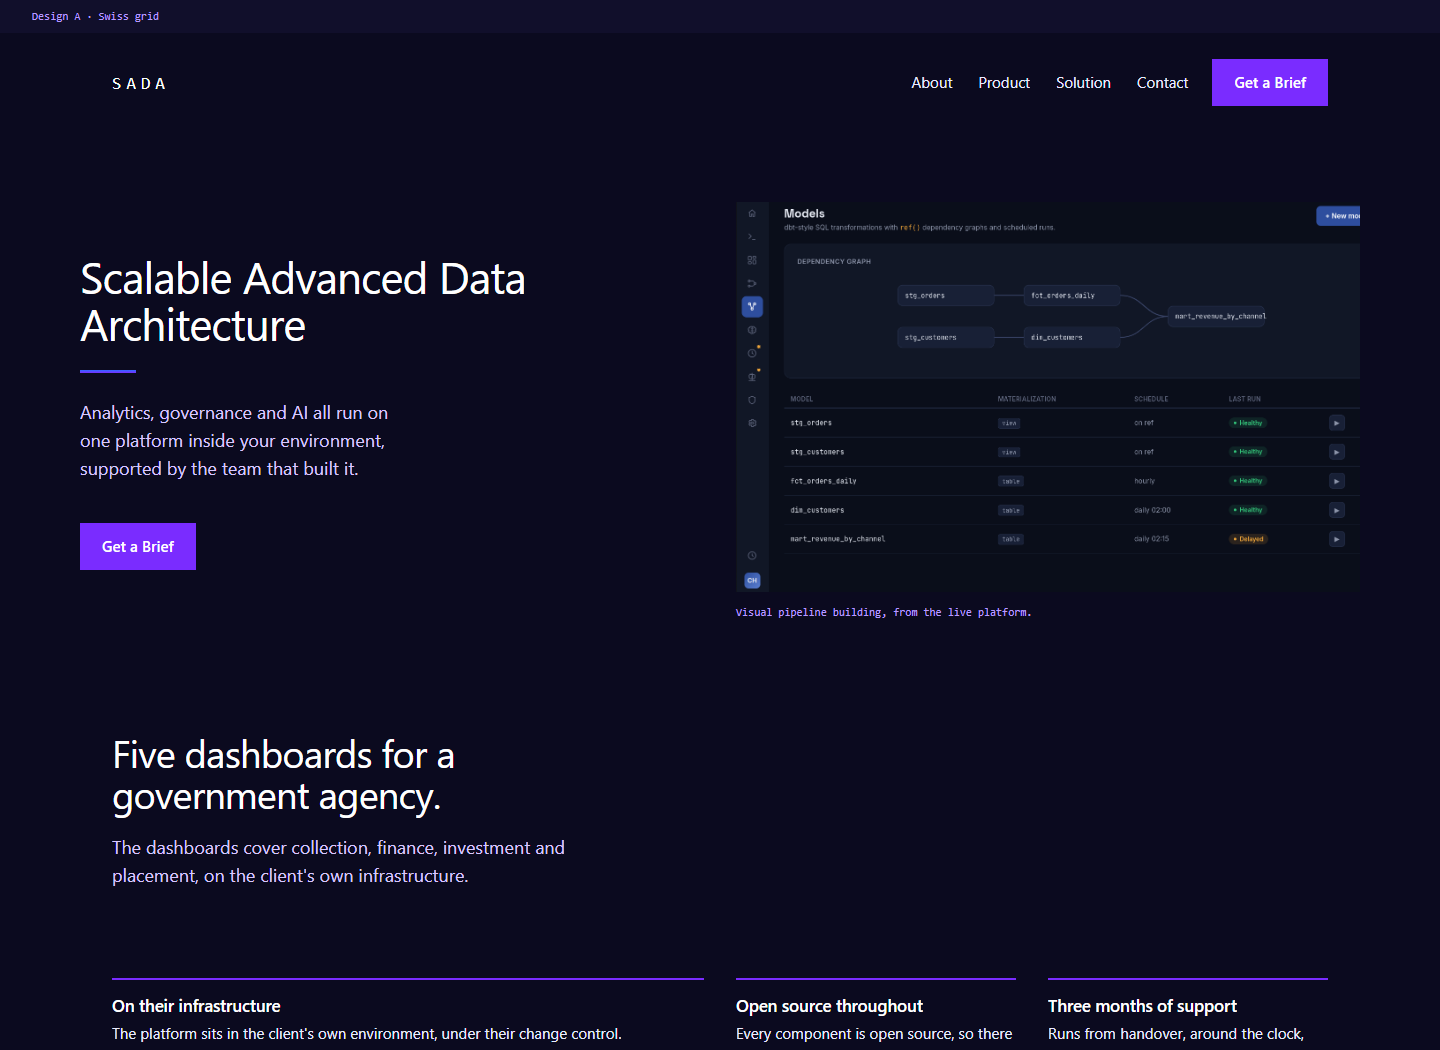1440x1050 pixels.
Task: Go to the Solution nav item
Action: pyautogui.click(x=1083, y=83)
